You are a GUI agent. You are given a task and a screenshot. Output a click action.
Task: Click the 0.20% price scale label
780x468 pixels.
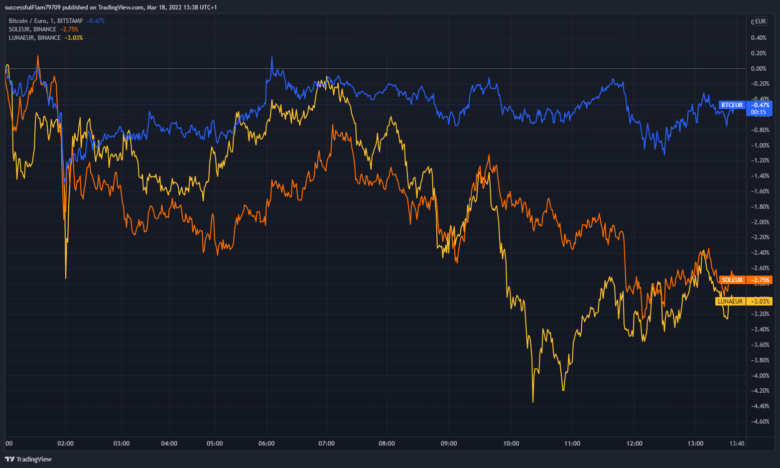click(x=759, y=53)
